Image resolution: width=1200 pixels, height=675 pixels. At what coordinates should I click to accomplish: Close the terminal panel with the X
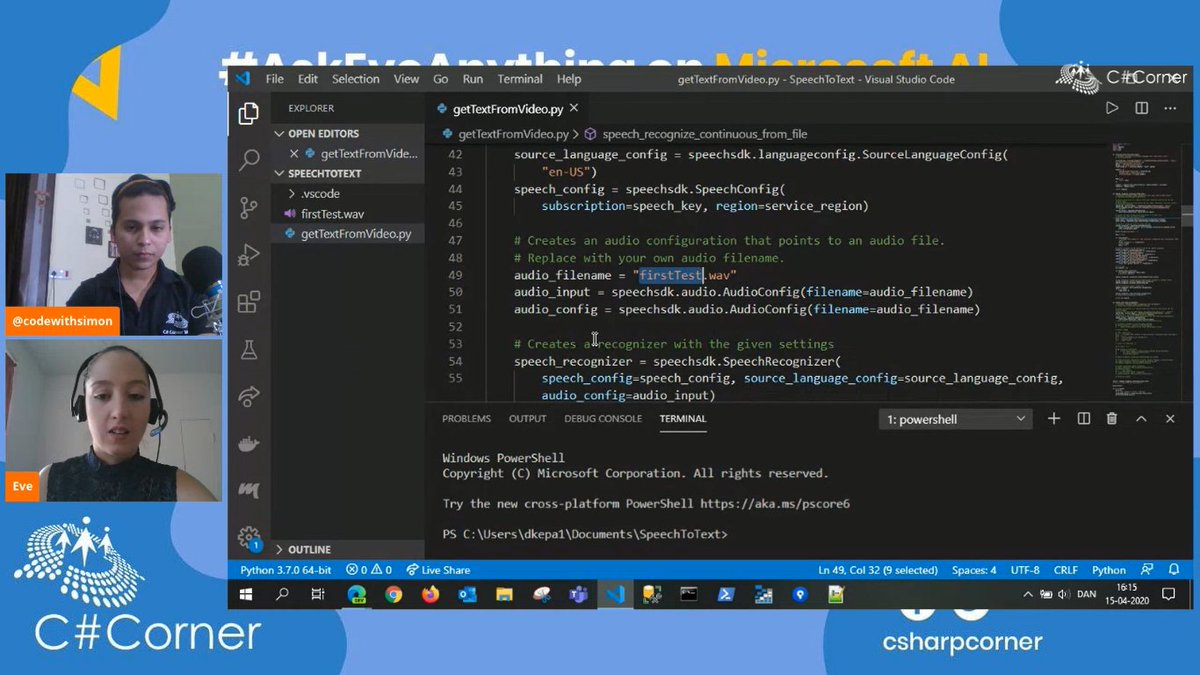(x=1171, y=419)
